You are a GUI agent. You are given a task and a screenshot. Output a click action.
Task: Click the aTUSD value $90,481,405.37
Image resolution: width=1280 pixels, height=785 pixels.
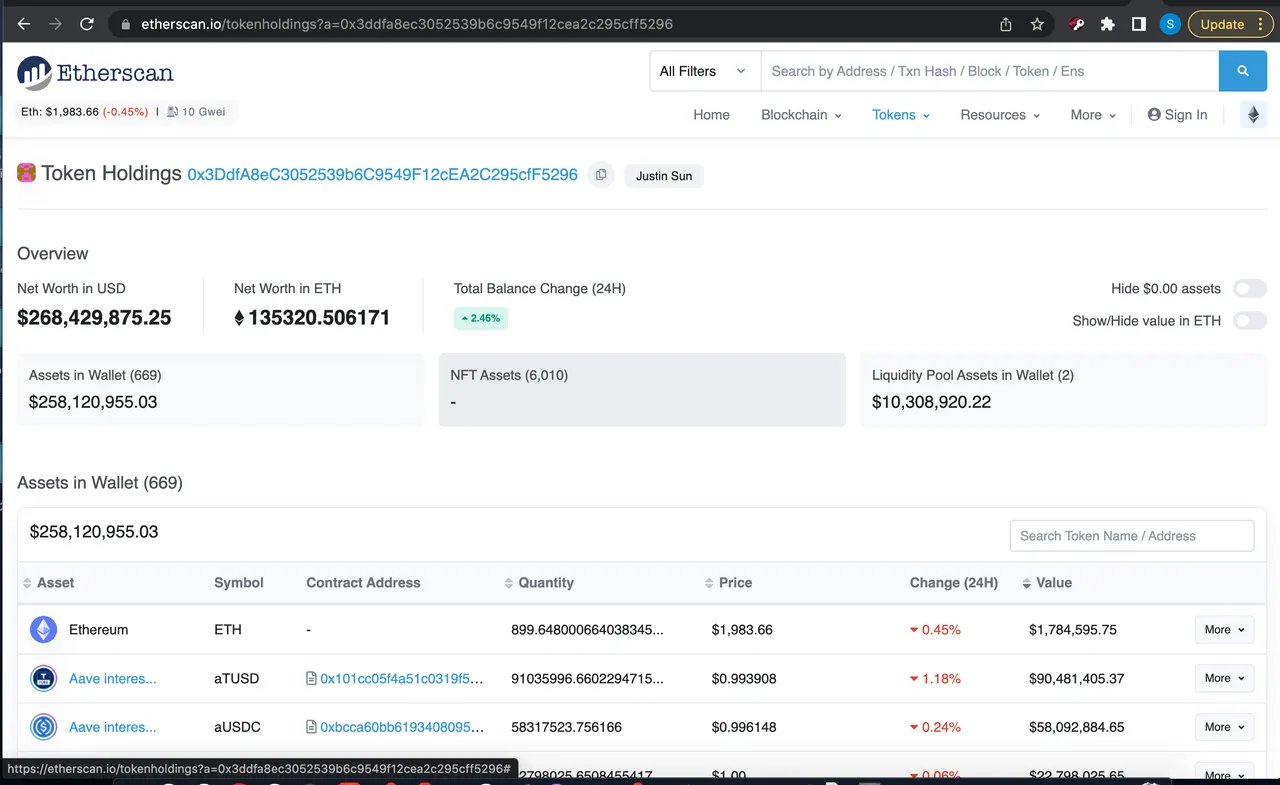[1077, 679]
